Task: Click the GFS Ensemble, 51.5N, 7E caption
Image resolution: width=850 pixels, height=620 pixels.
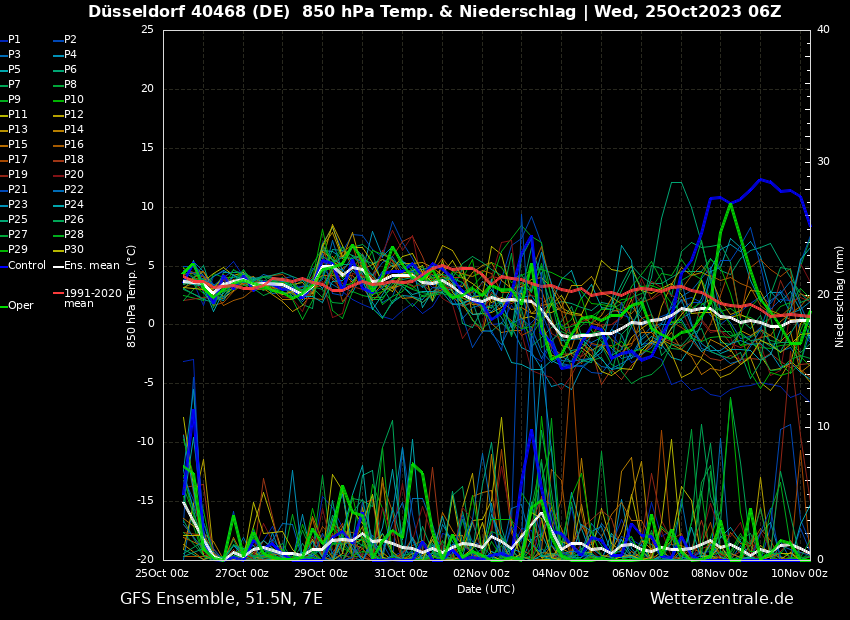Action: click(221, 599)
